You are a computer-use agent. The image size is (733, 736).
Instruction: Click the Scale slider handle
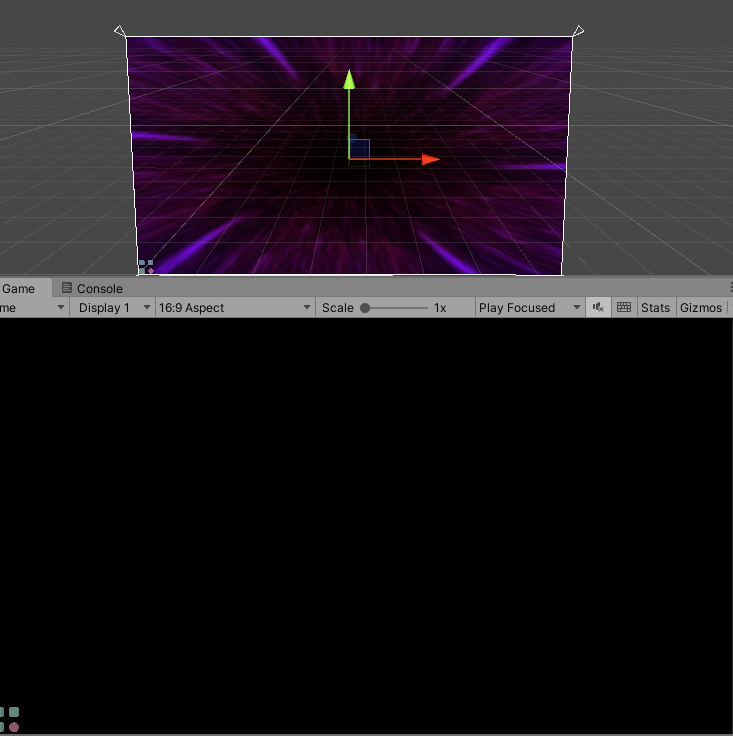(365, 308)
